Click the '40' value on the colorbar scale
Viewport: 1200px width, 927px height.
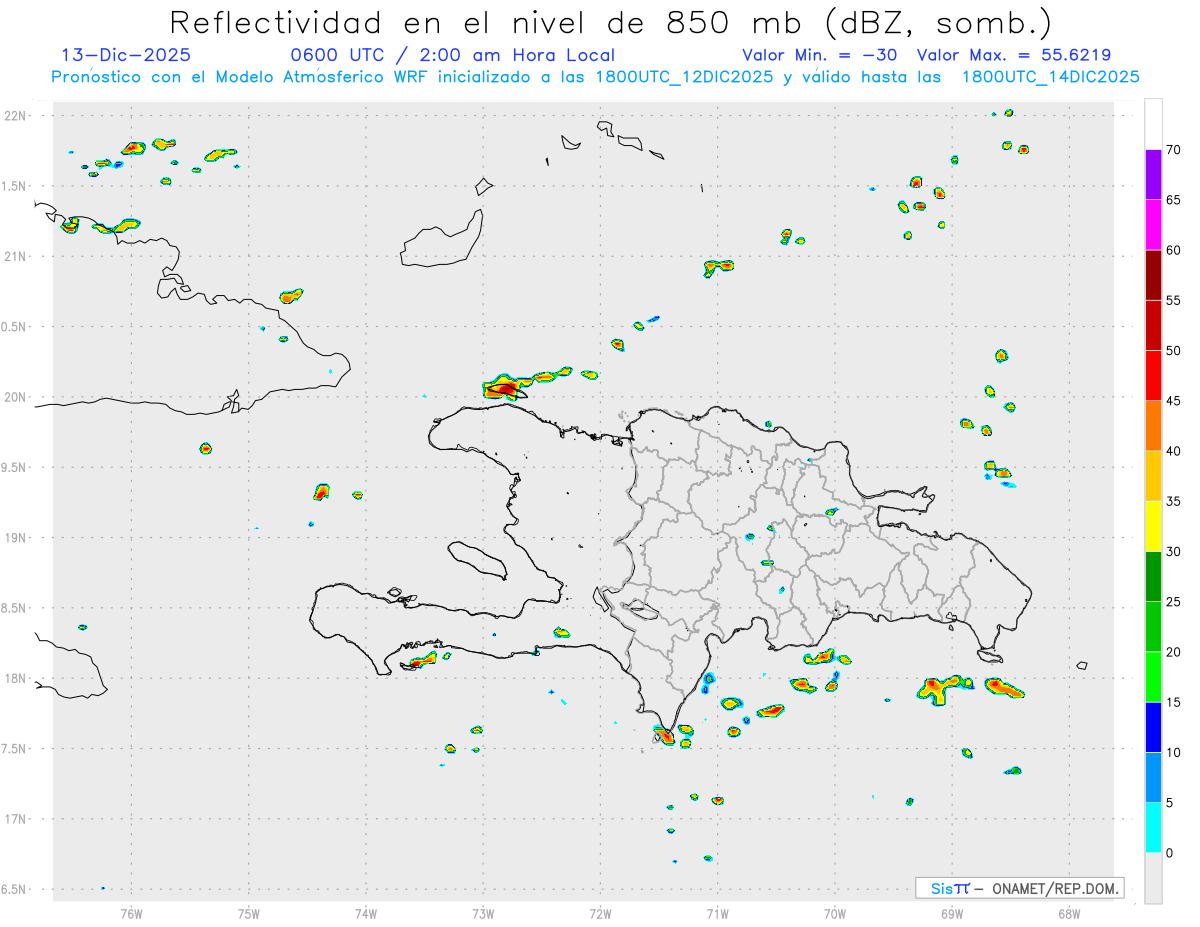click(1173, 451)
